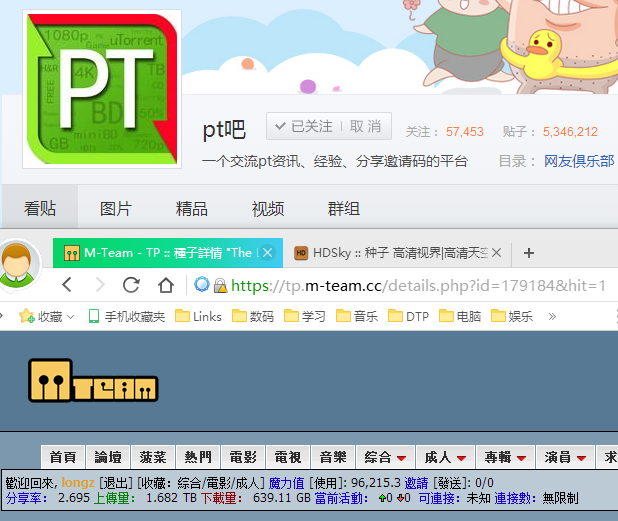Click the 退出 logout link
618x521 pixels.
click(x=116, y=483)
